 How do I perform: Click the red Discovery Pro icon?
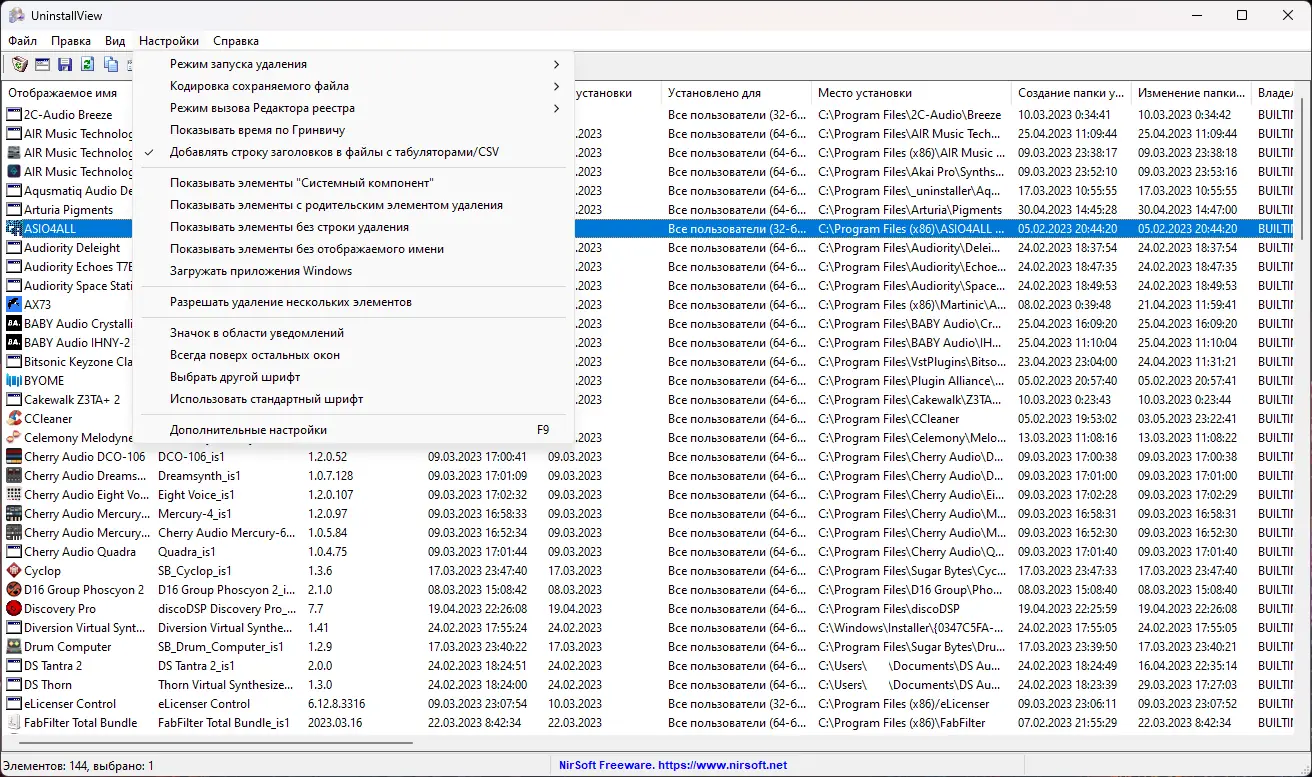point(14,609)
